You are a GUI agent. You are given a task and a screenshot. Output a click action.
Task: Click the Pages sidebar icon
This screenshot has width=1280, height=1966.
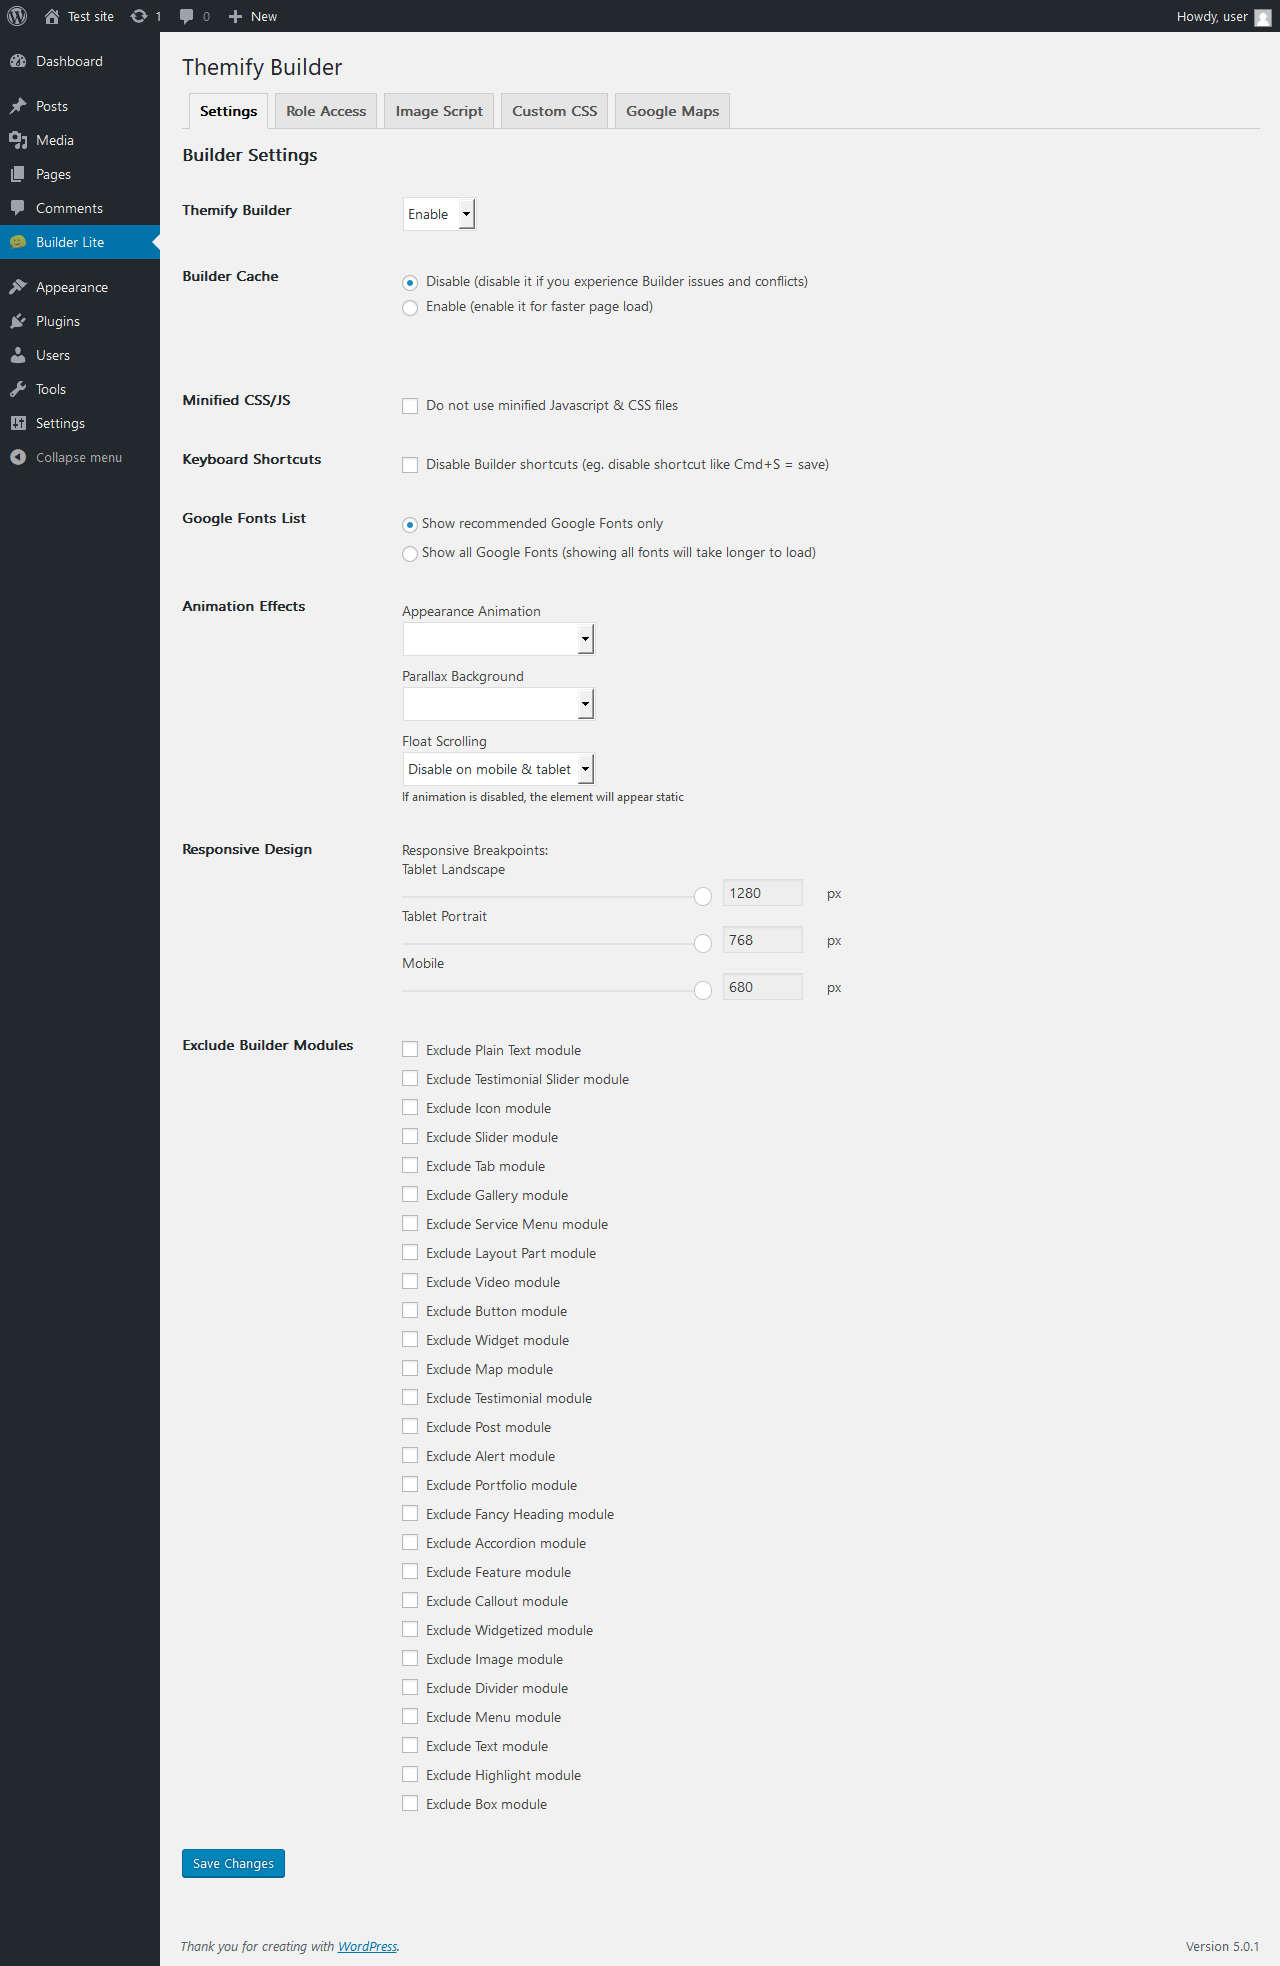(x=18, y=174)
